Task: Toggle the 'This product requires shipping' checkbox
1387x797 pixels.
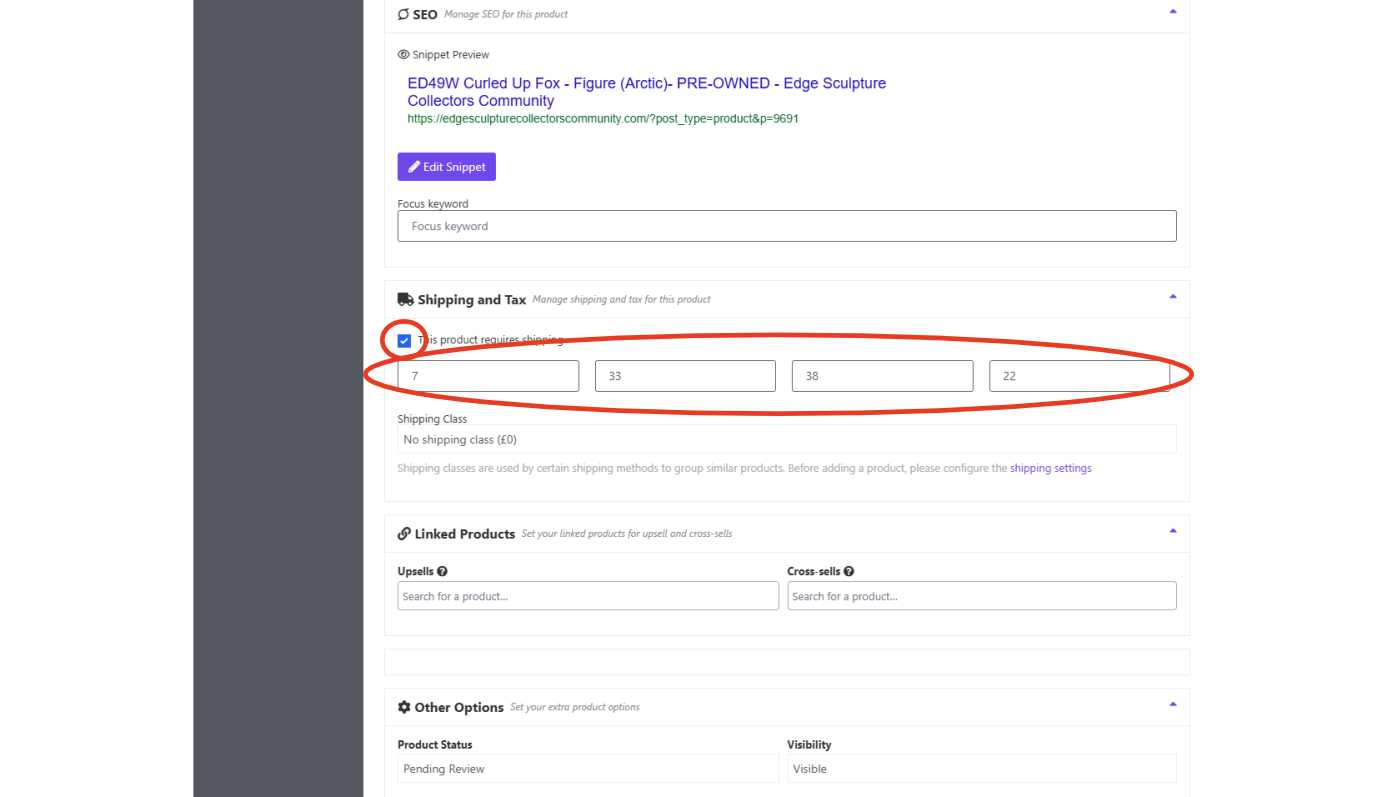Action: (404, 341)
